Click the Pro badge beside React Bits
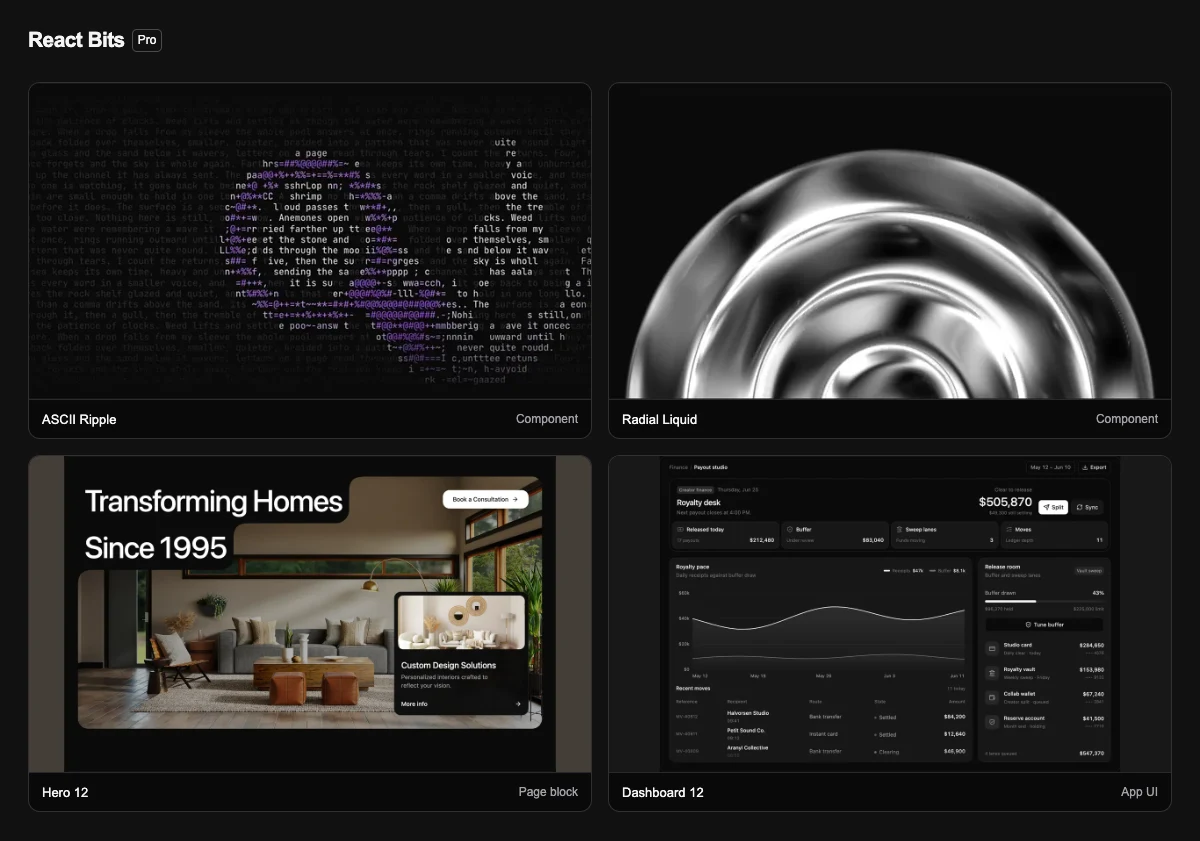Viewport: 1200px width, 841px height. [147, 40]
